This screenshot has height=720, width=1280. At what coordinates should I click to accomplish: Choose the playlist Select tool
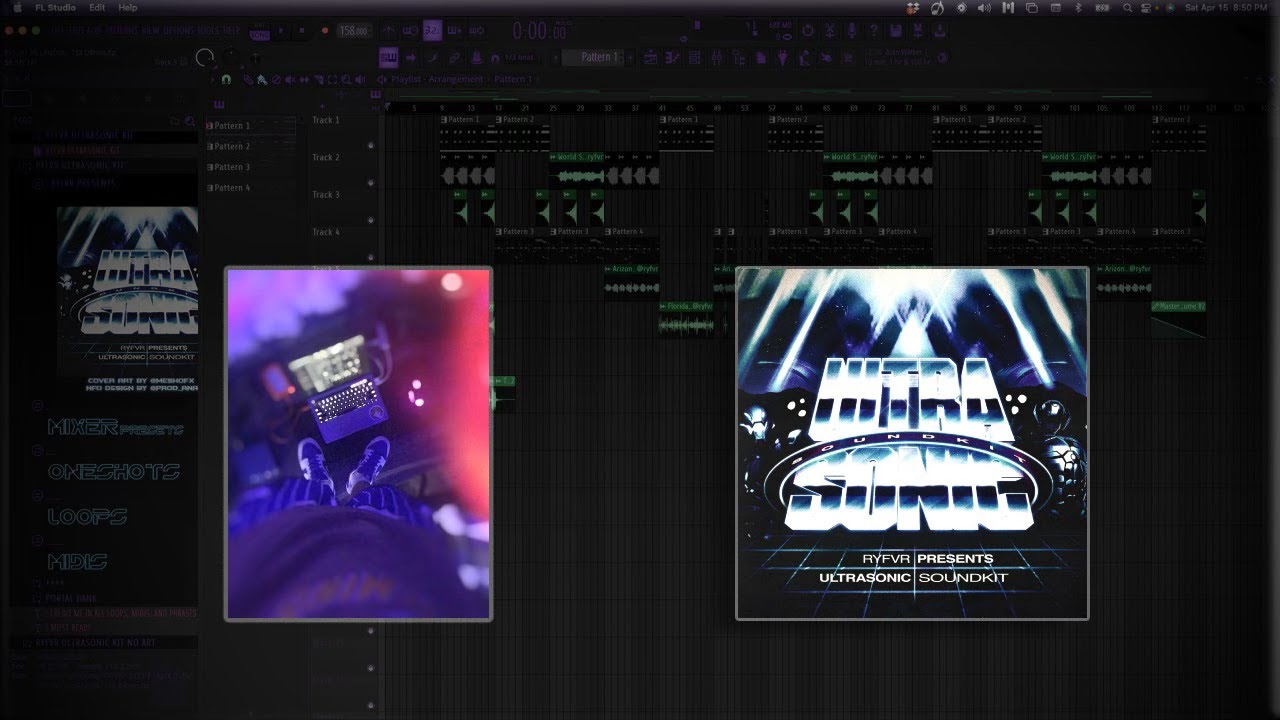tap(332, 79)
